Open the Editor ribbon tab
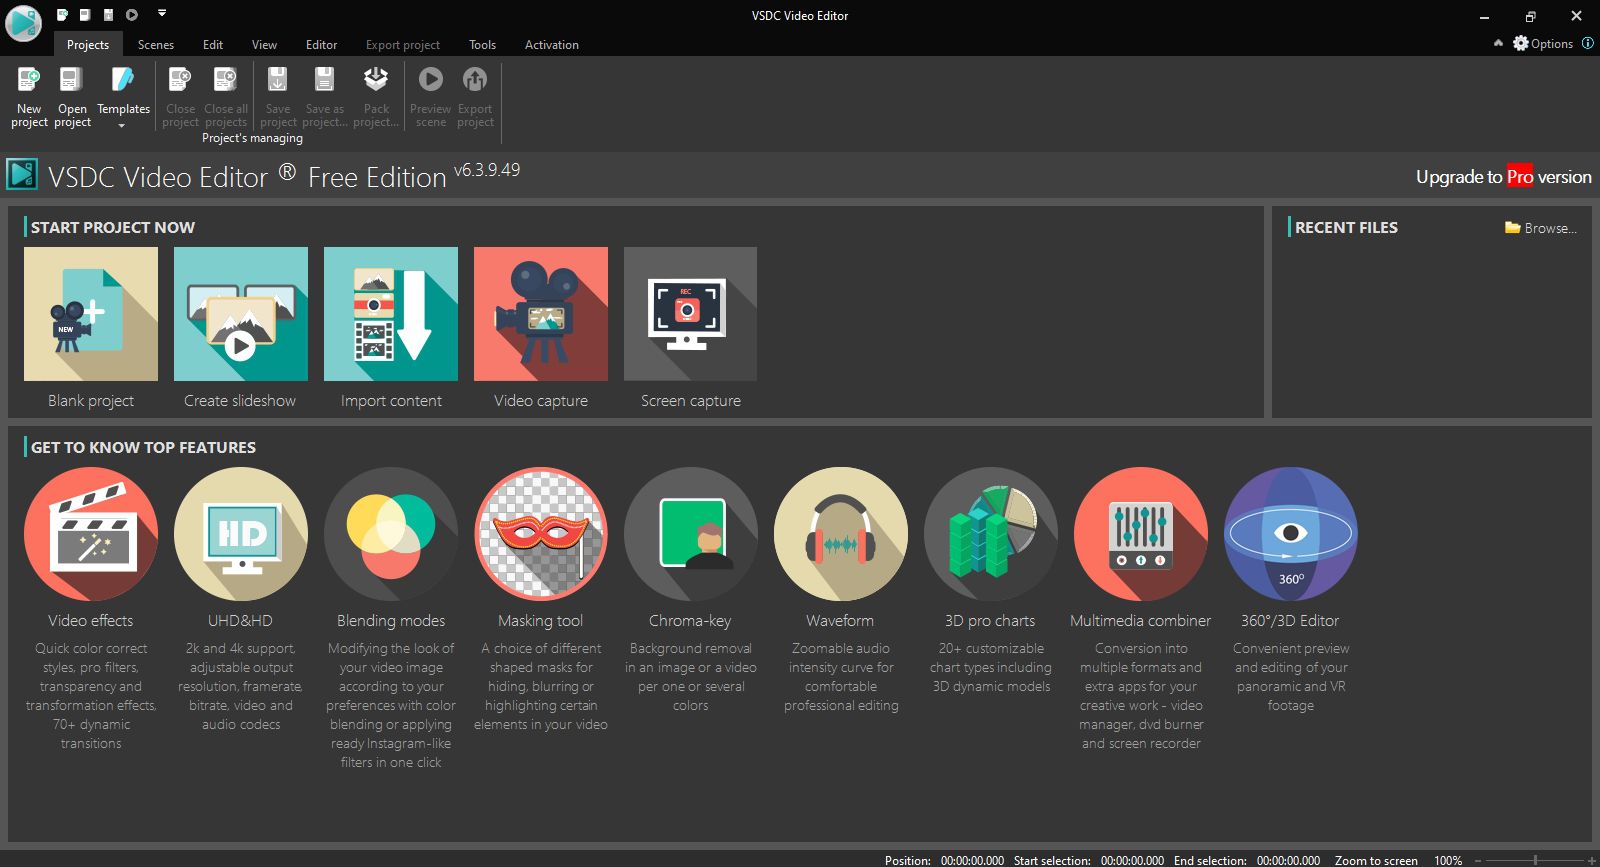 [322, 44]
